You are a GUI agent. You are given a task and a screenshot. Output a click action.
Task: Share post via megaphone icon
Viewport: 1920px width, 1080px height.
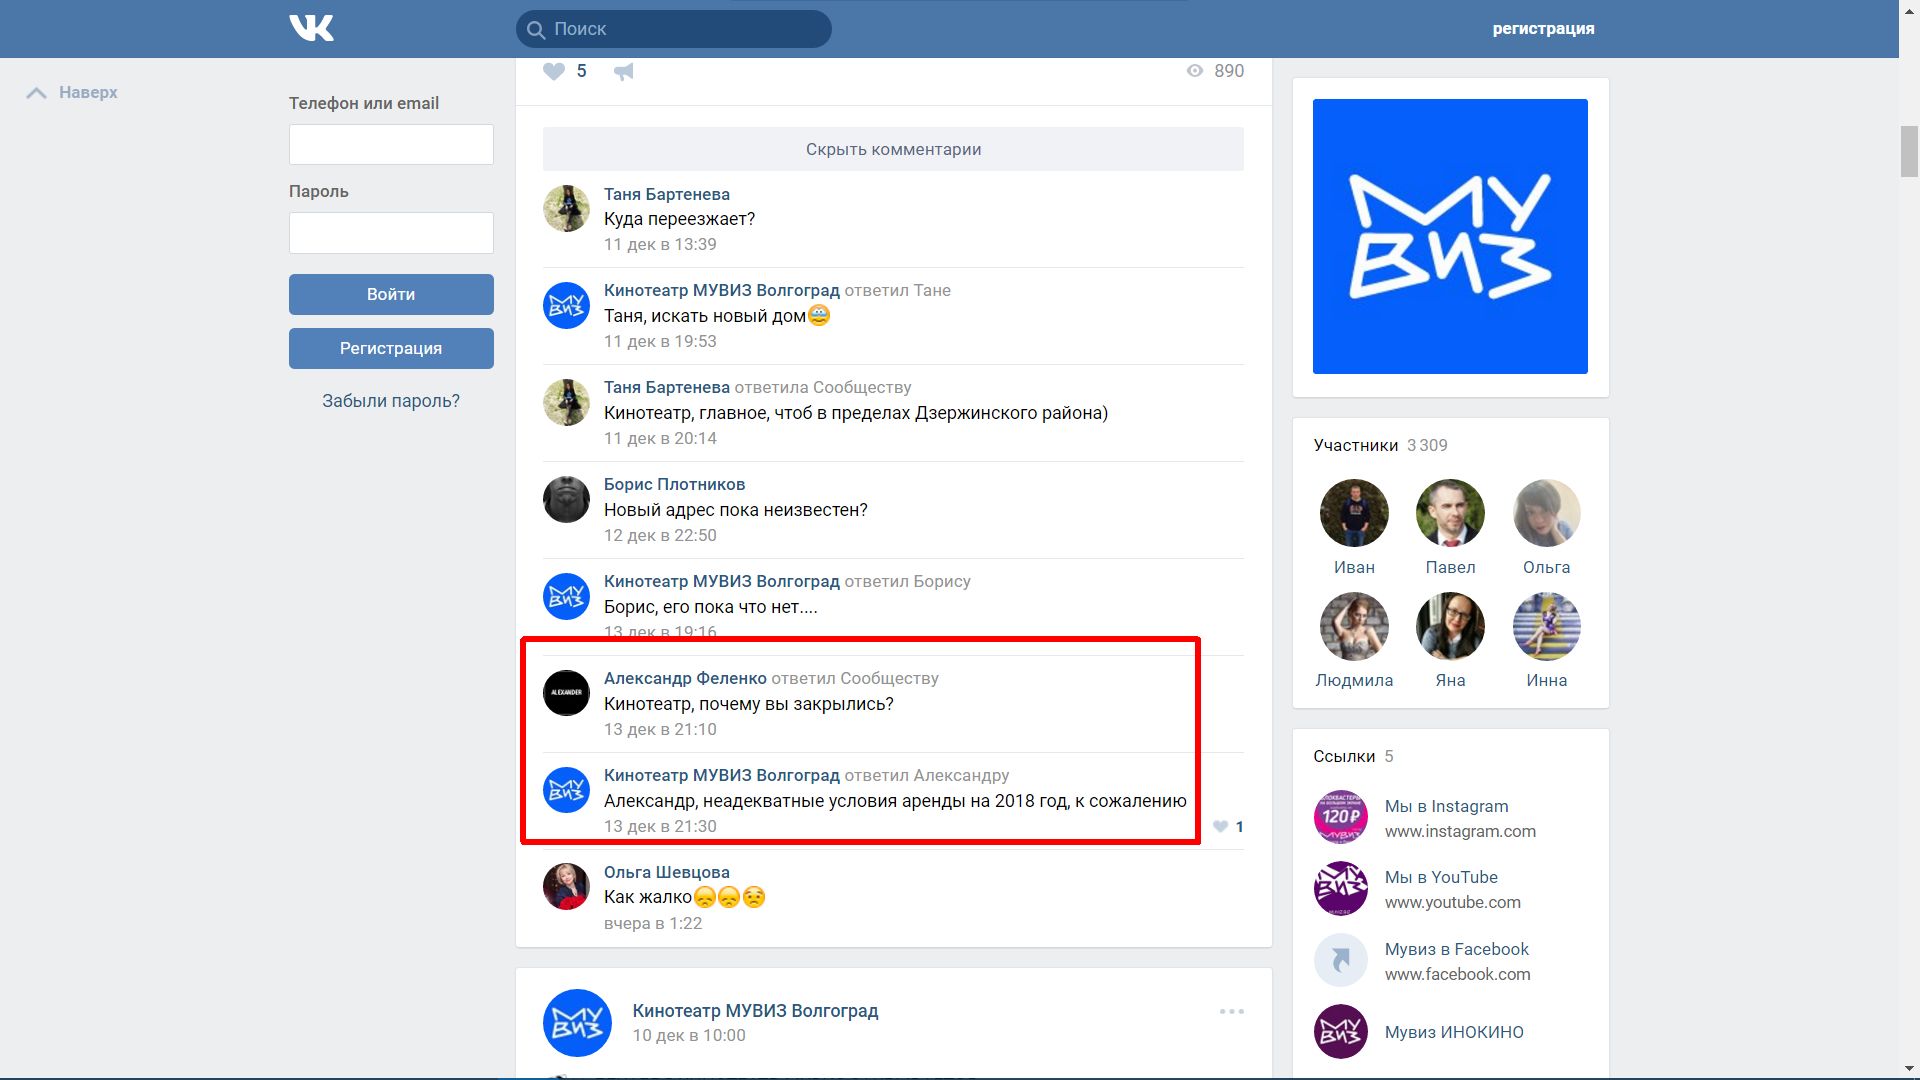click(623, 71)
